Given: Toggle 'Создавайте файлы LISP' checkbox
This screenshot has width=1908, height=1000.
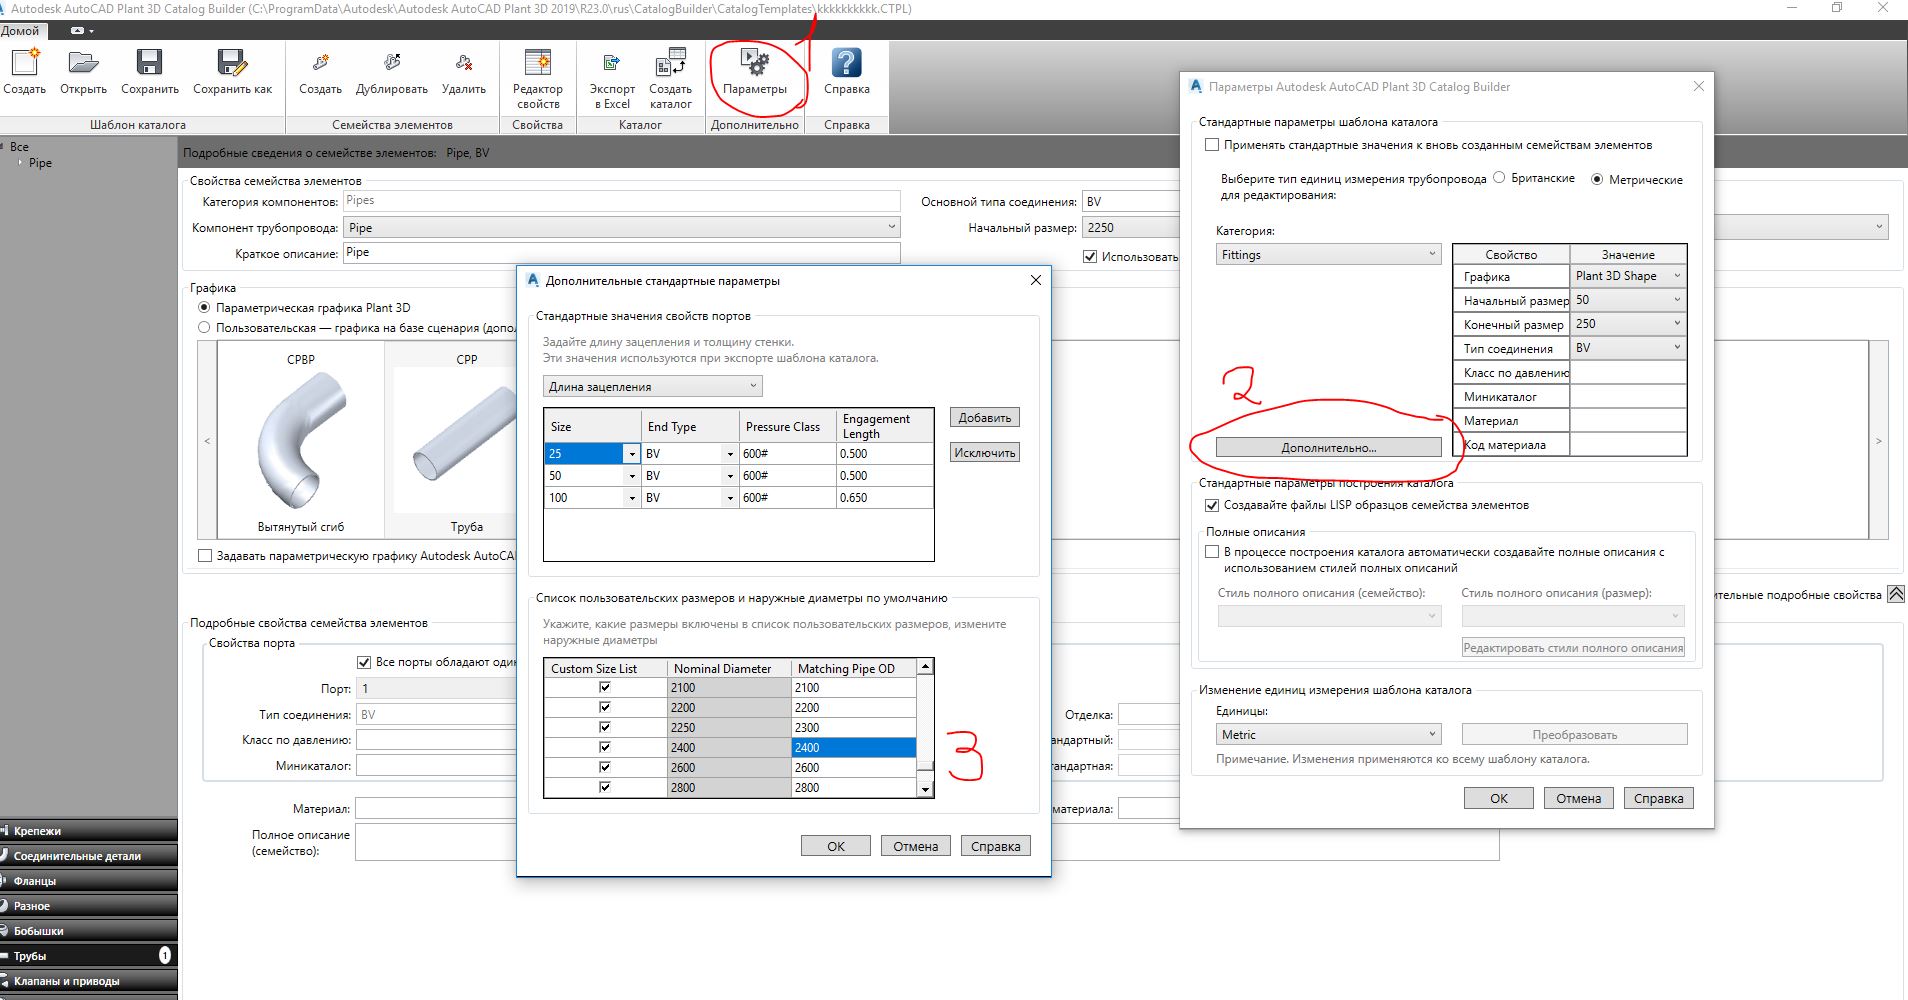Looking at the screenshot, I should 1212,505.
